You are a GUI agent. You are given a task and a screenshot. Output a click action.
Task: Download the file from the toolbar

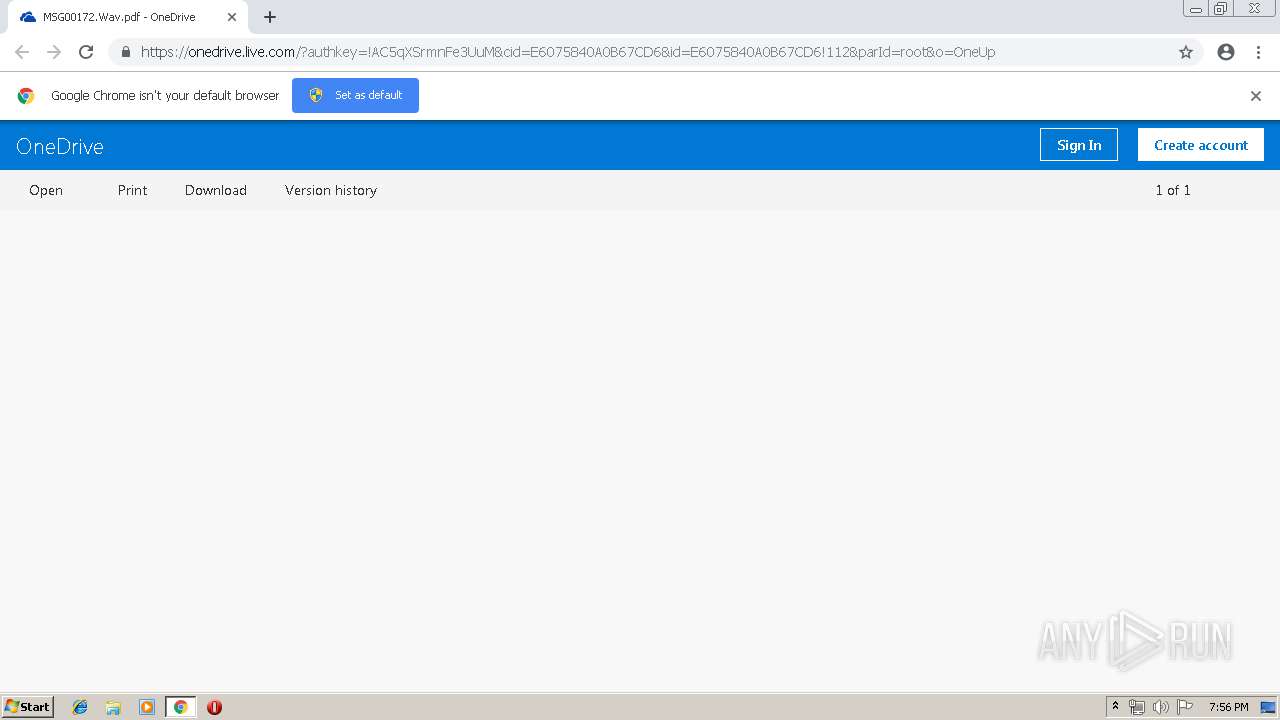216,190
